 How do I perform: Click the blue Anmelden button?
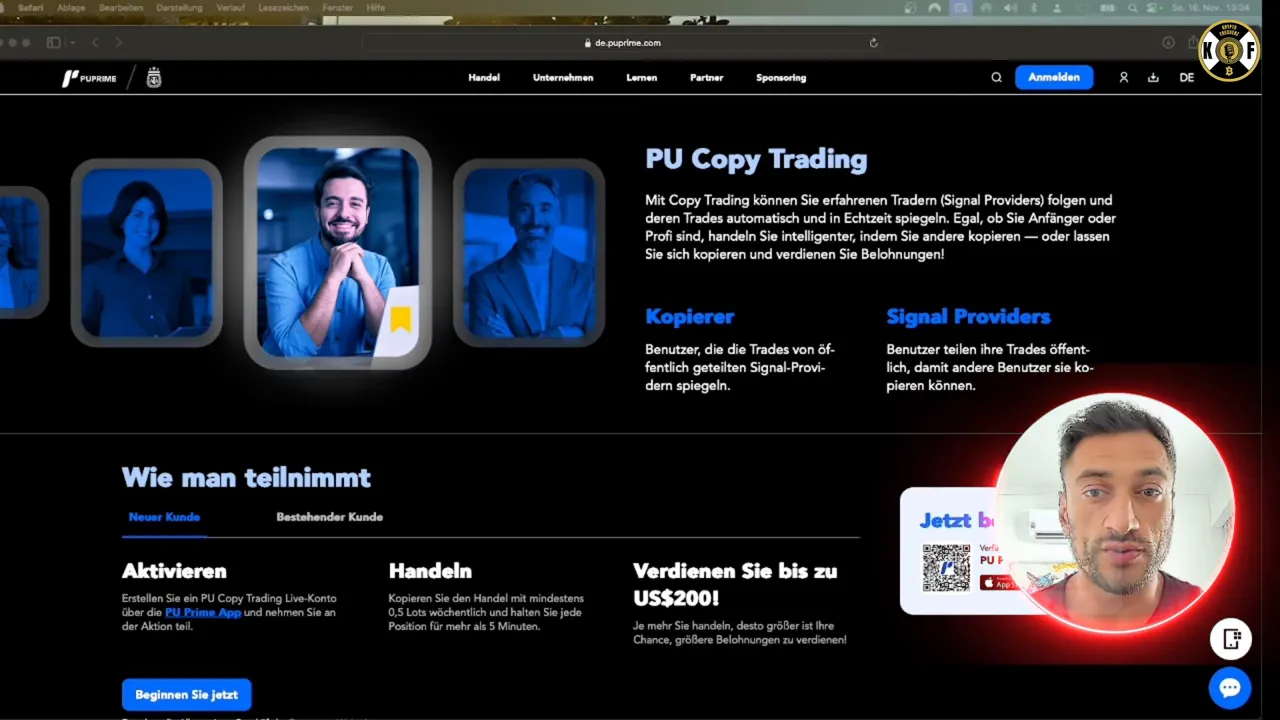point(1054,77)
